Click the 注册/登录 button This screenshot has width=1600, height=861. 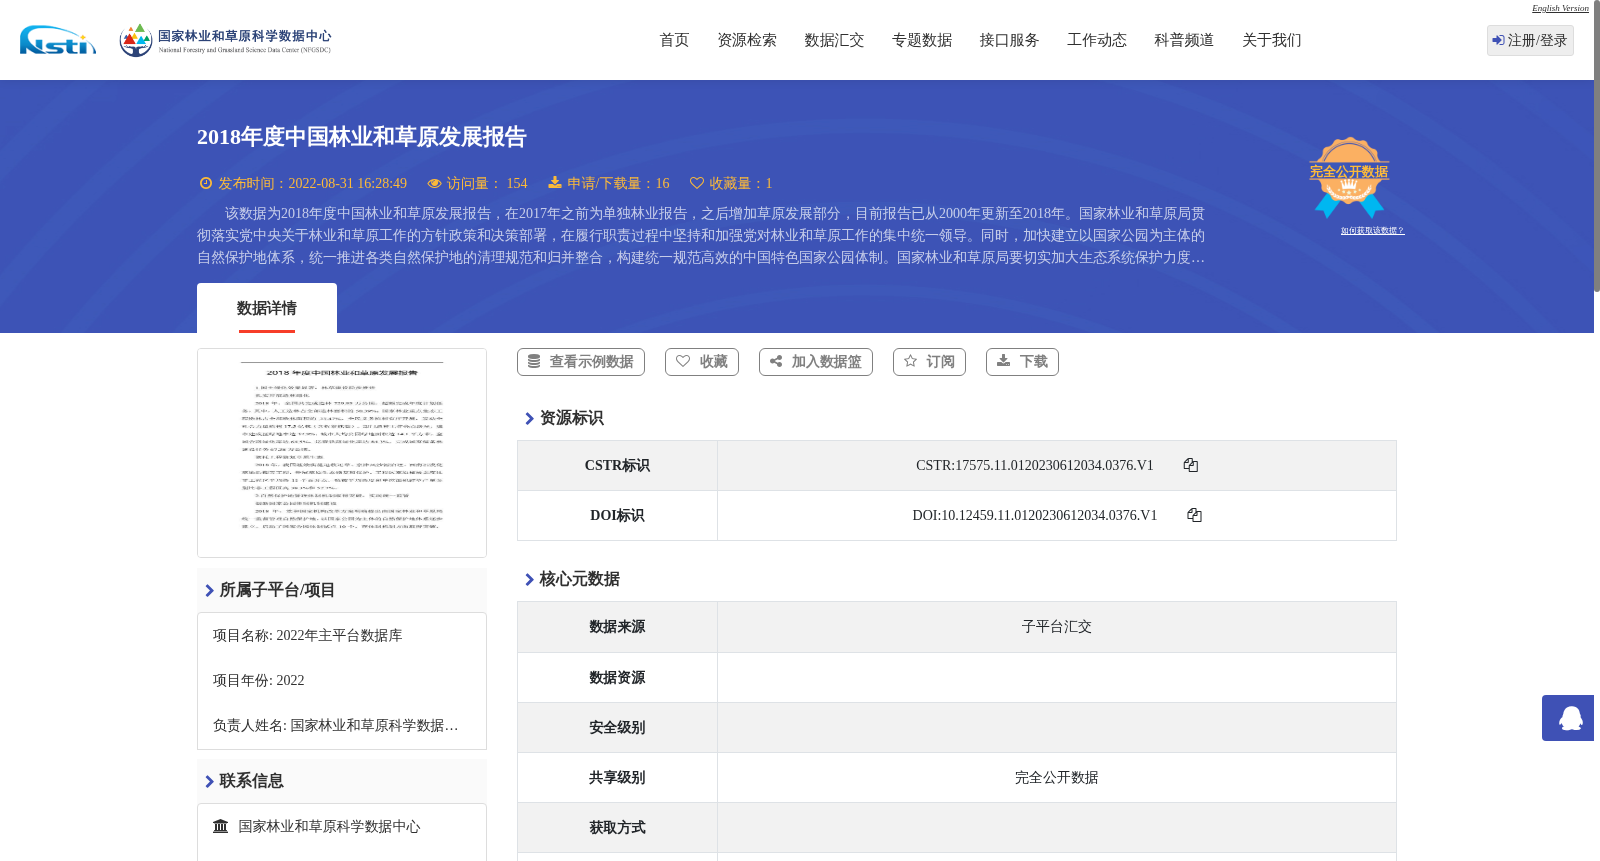click(x=1530, y=40)
